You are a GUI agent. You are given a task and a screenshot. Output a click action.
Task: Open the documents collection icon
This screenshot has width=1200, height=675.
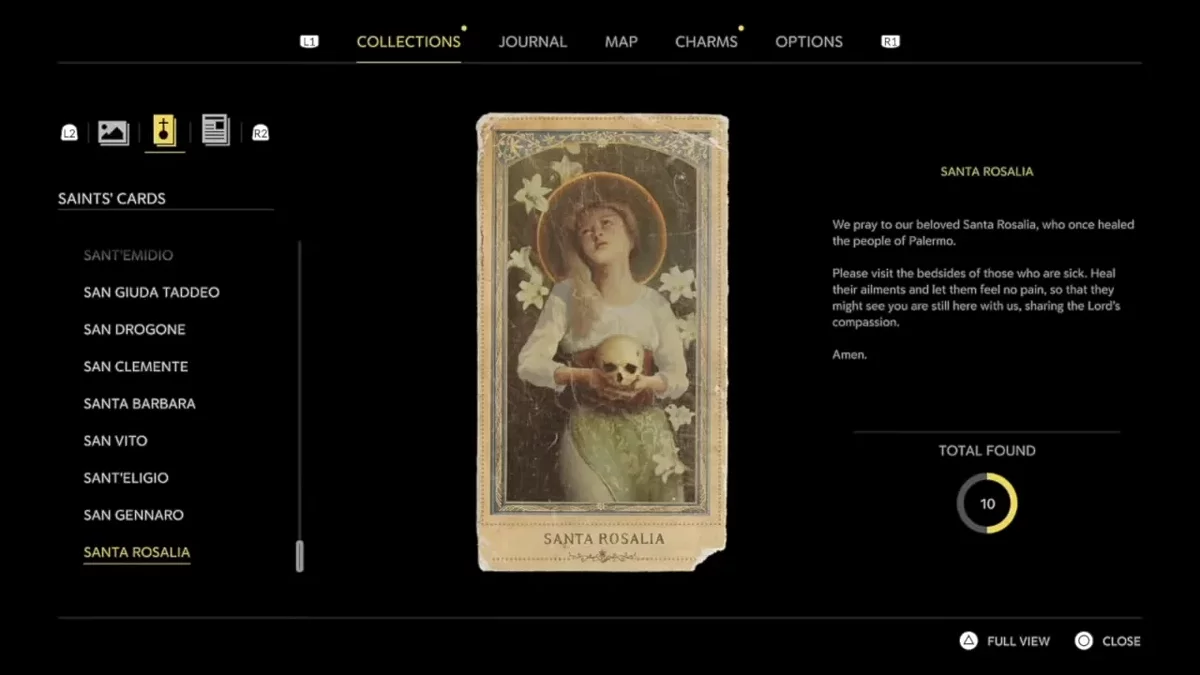click(x=215, y=130)
